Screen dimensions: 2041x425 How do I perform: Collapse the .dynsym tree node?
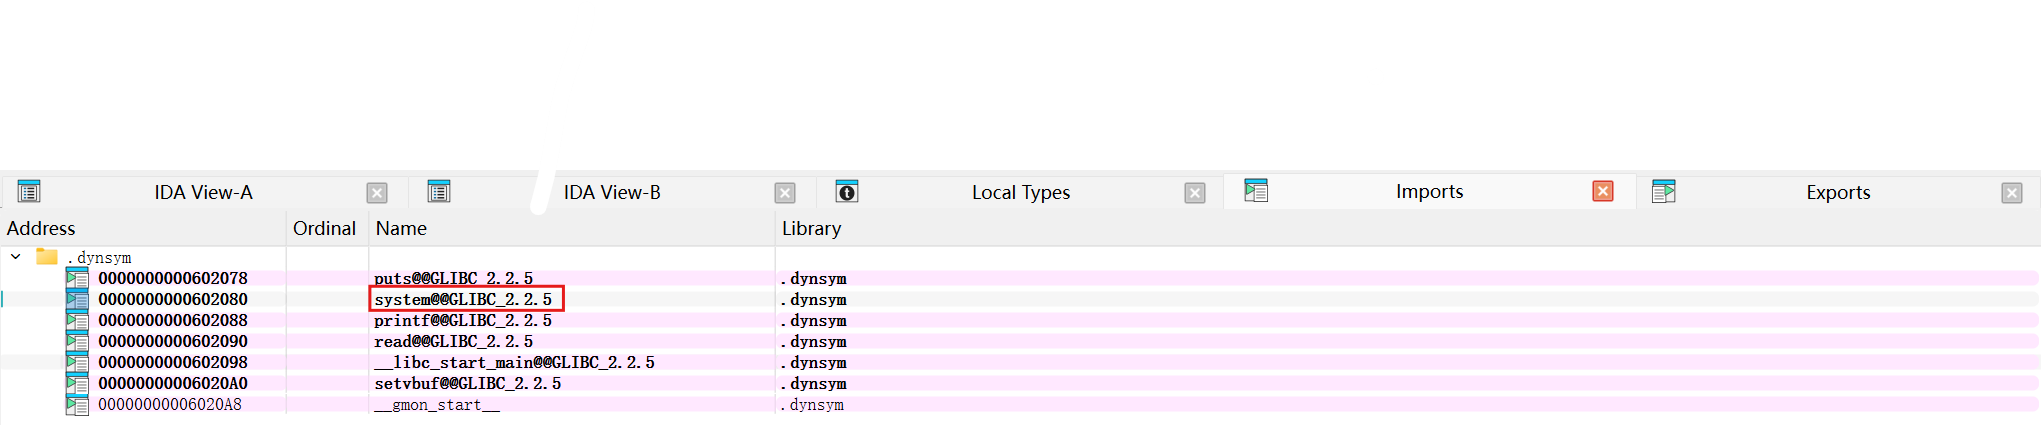click(16, 257)
